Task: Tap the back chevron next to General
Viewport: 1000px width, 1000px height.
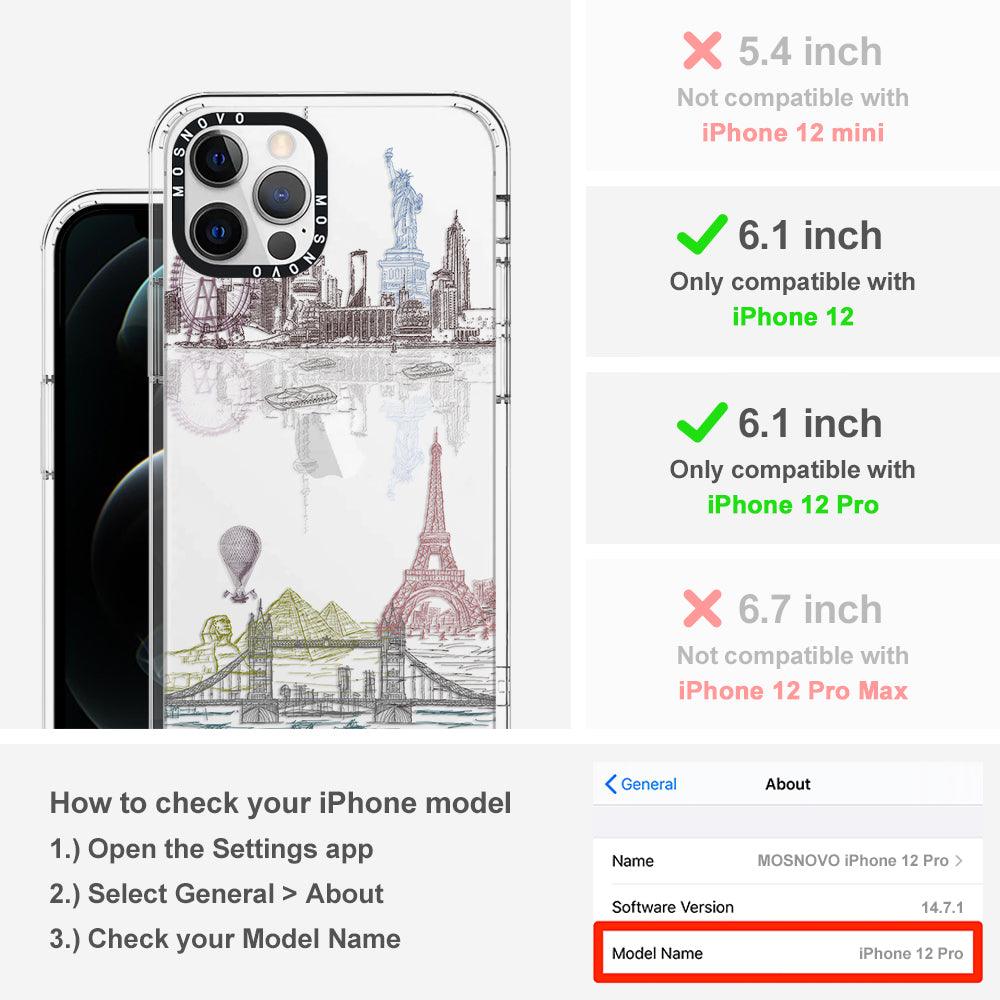Action: point(610,784)
